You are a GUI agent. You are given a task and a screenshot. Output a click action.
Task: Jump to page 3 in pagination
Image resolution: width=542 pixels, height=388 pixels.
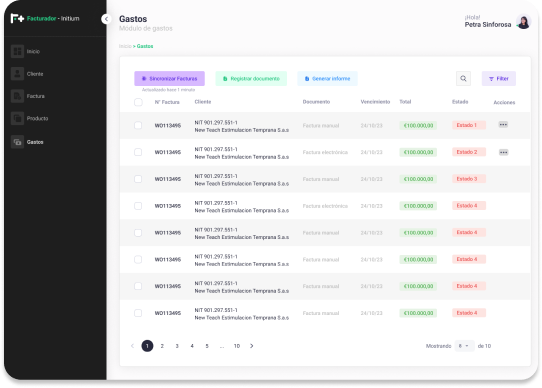[x=177, y=346]
